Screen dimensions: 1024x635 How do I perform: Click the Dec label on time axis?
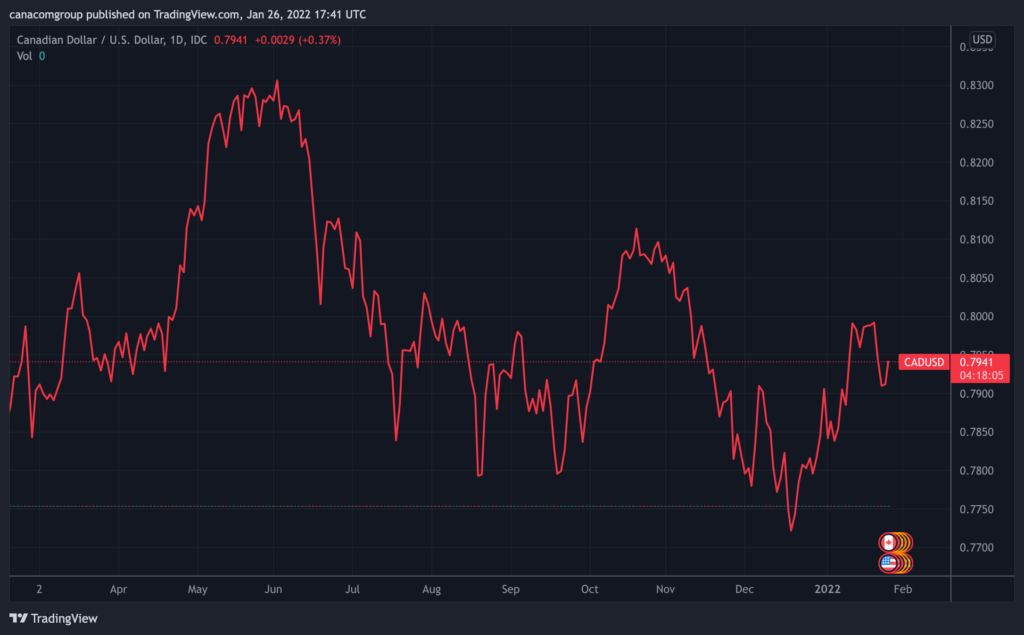744,589
